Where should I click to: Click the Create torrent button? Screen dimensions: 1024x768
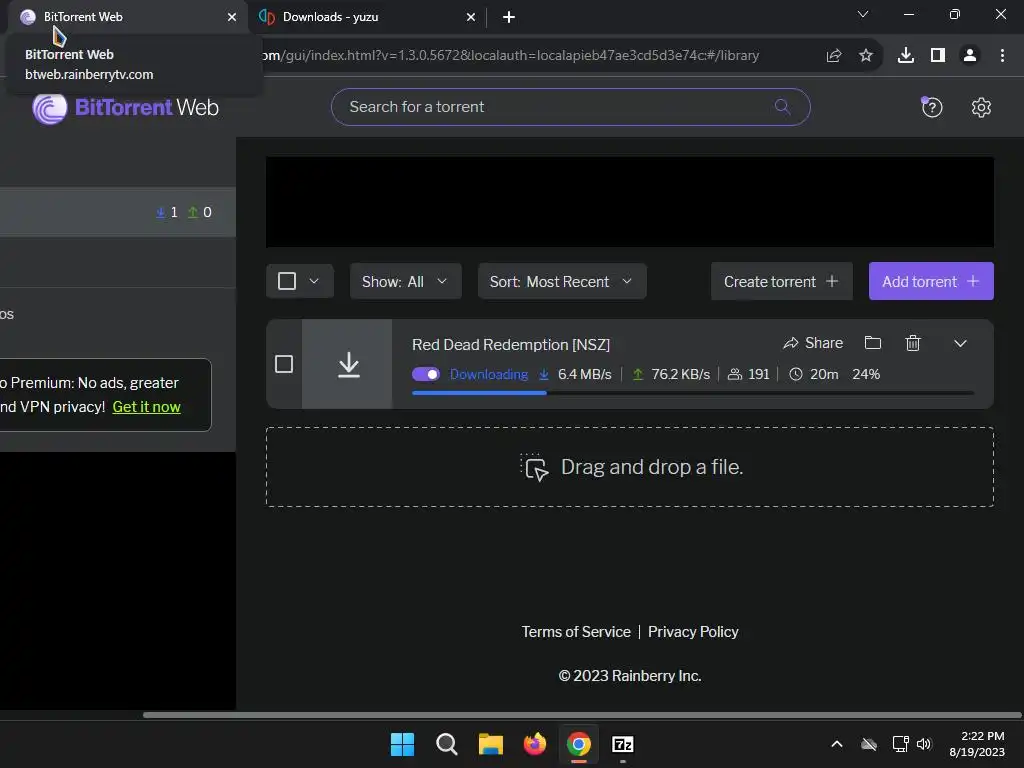[781, 281]
